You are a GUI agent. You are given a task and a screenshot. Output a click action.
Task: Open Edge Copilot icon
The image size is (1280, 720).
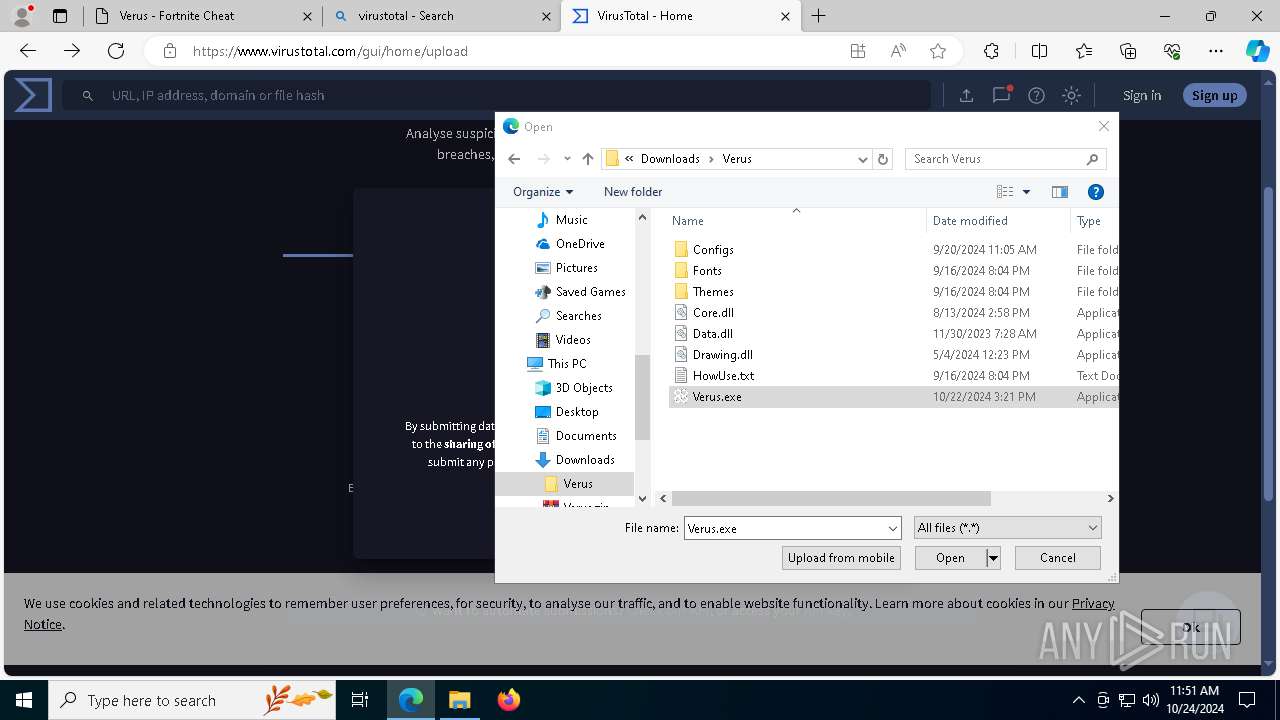pyautogui.click(x=1257, y=51)
